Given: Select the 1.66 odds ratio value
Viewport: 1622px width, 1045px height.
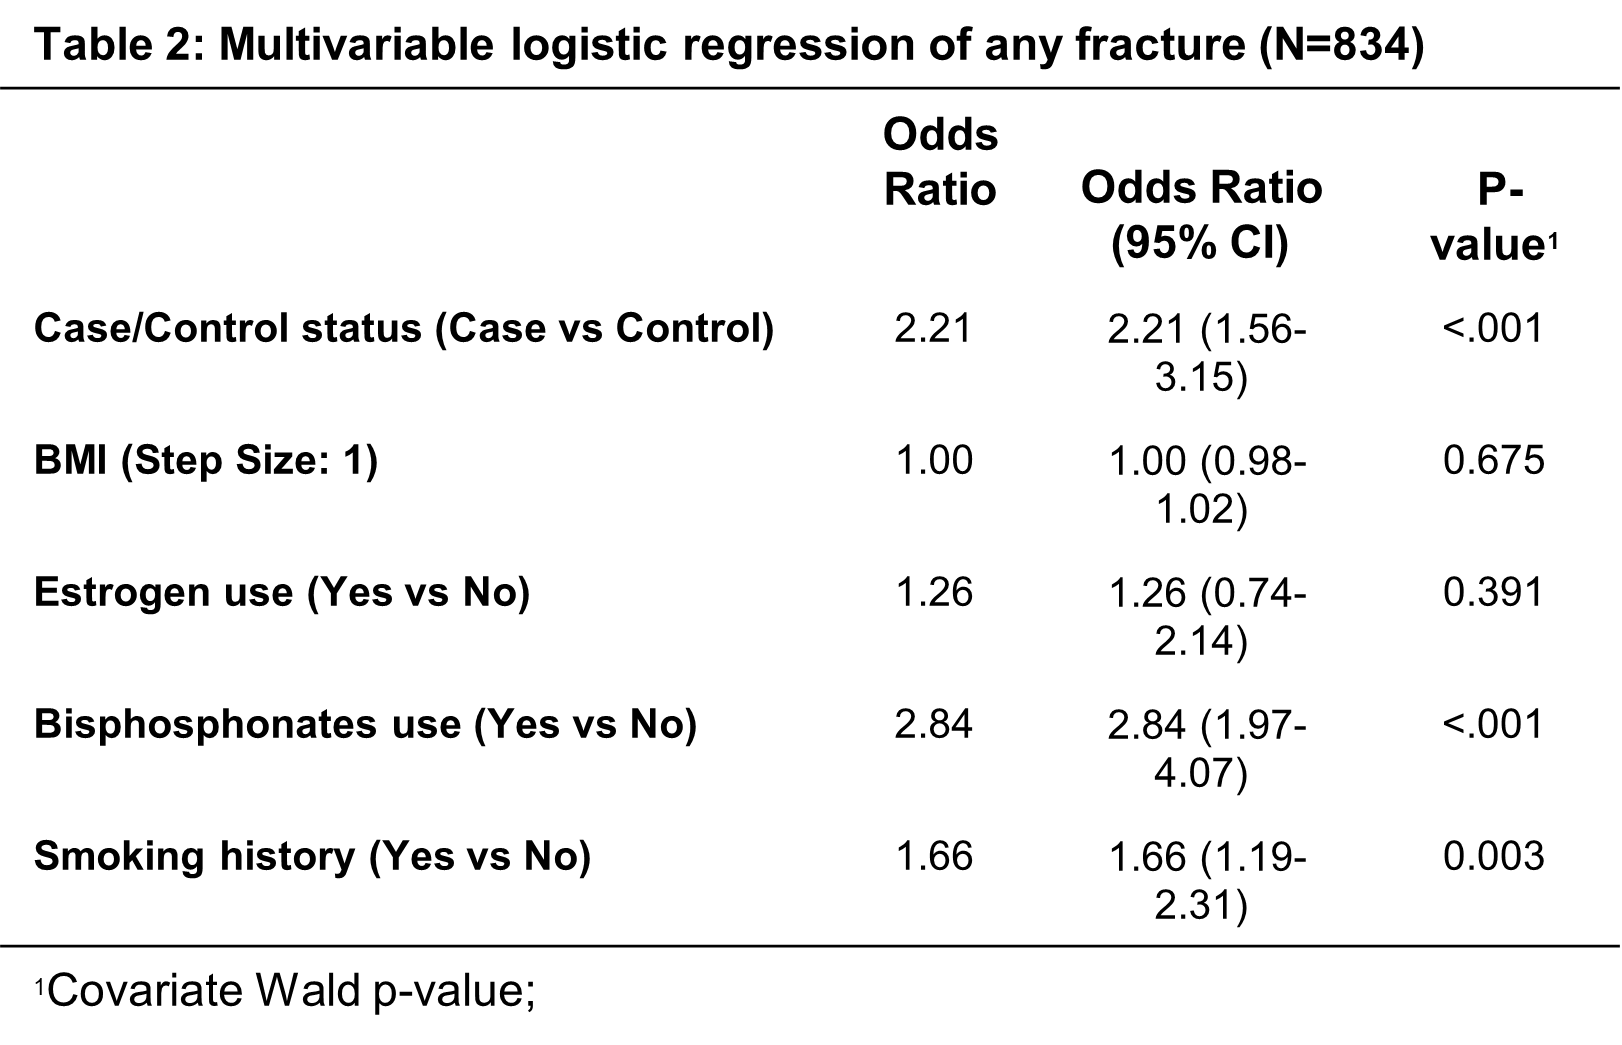Looking at the screenshot, I should (933, 857).
